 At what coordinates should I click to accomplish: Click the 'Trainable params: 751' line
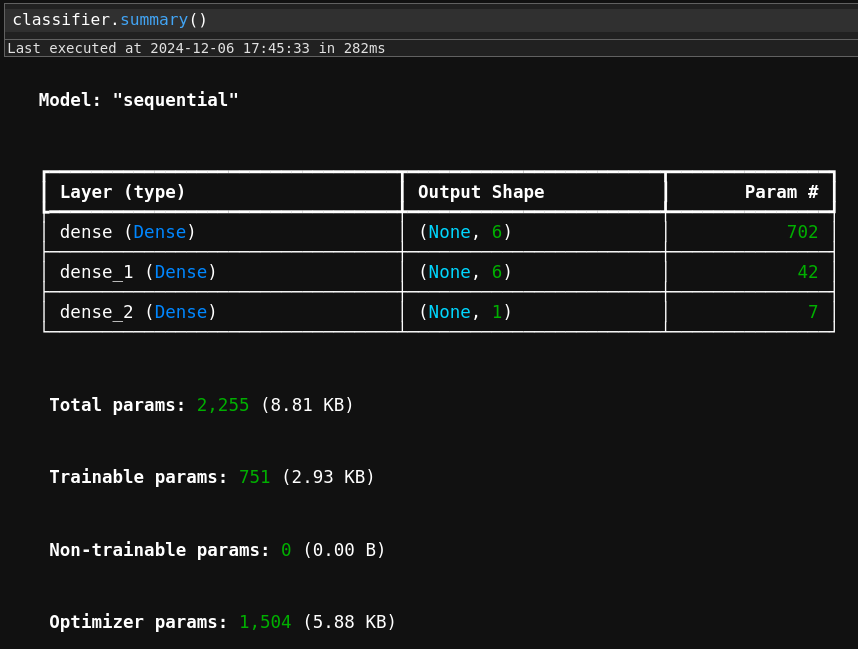212,477
